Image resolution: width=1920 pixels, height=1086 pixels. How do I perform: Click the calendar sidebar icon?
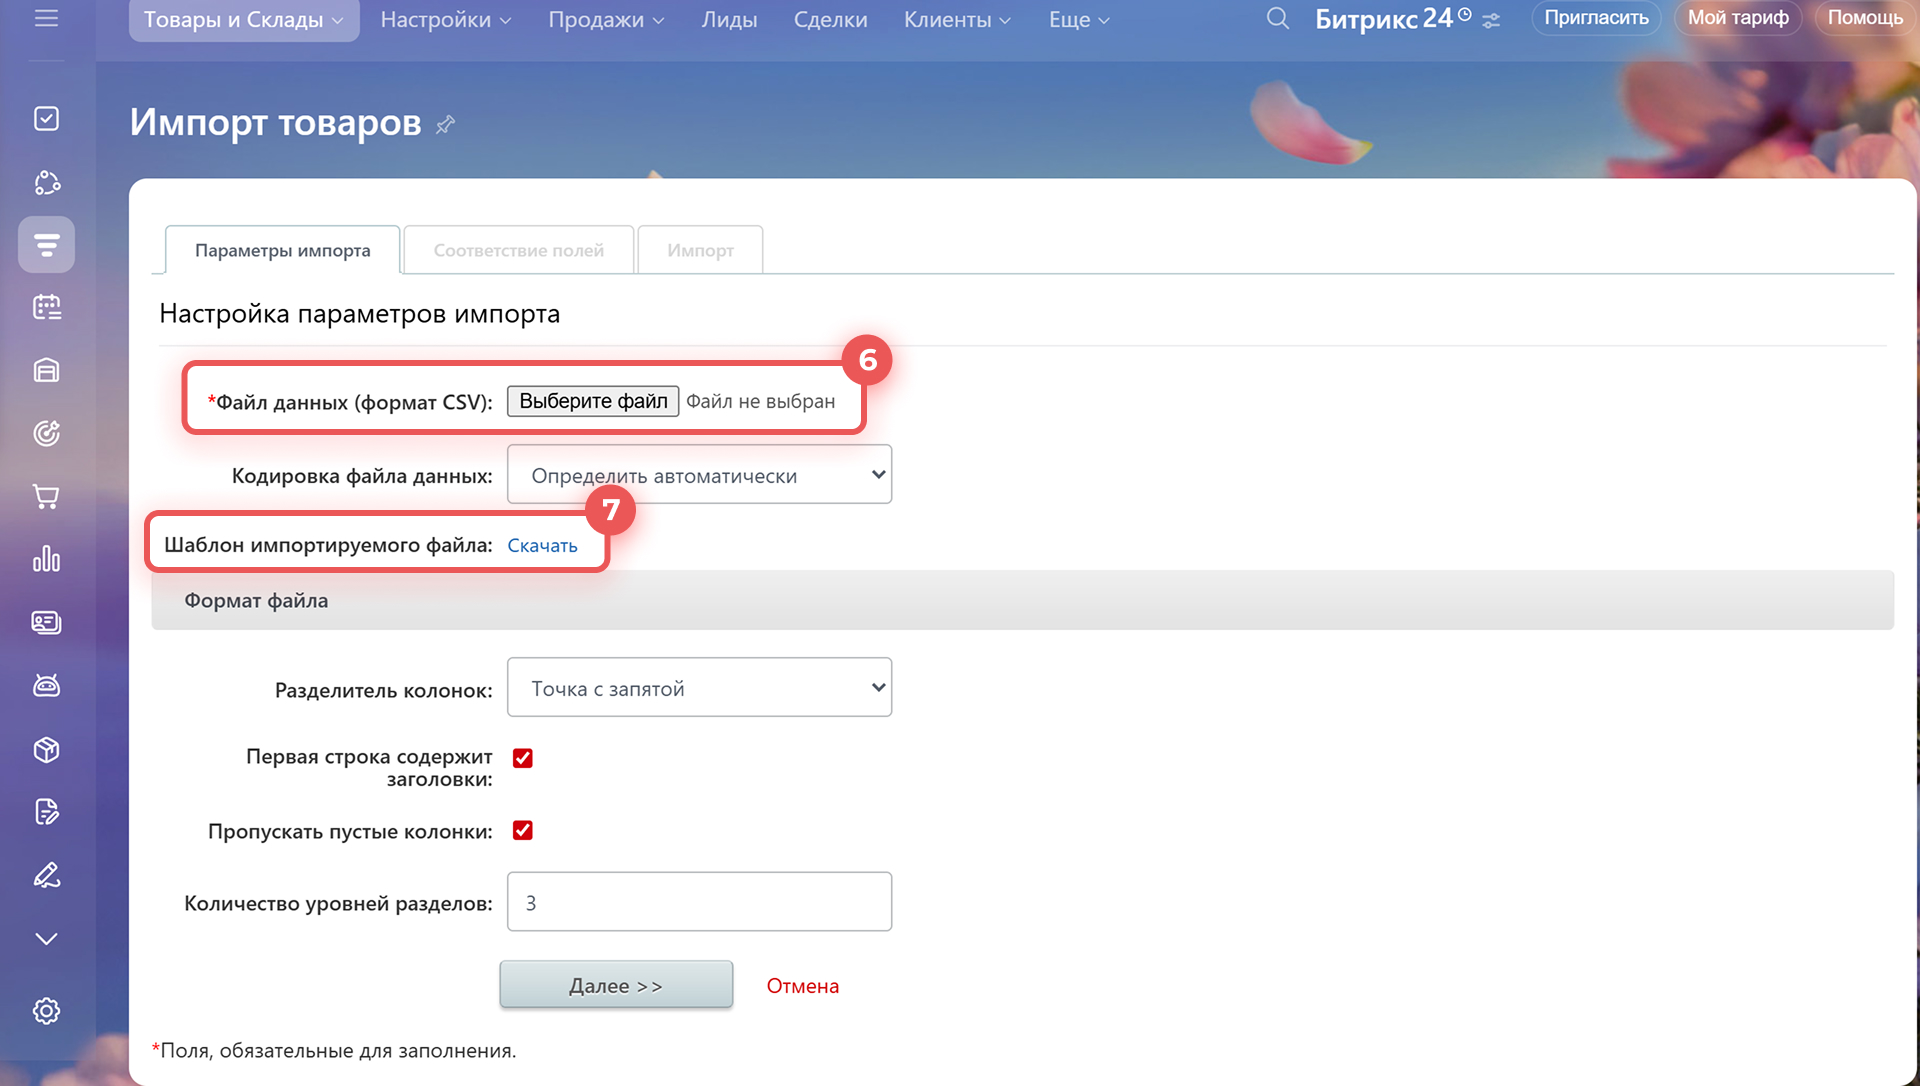click(46, 307)
